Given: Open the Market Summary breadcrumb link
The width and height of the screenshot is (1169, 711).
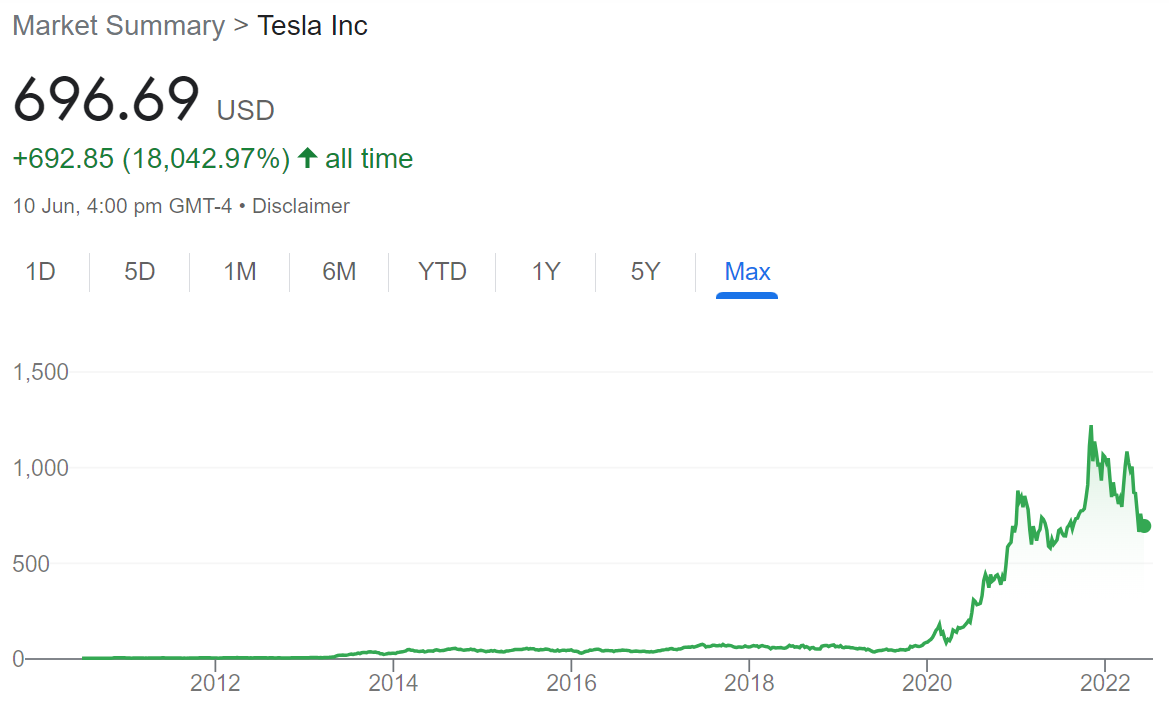Looking at the screenshot, I should point(119,25).
